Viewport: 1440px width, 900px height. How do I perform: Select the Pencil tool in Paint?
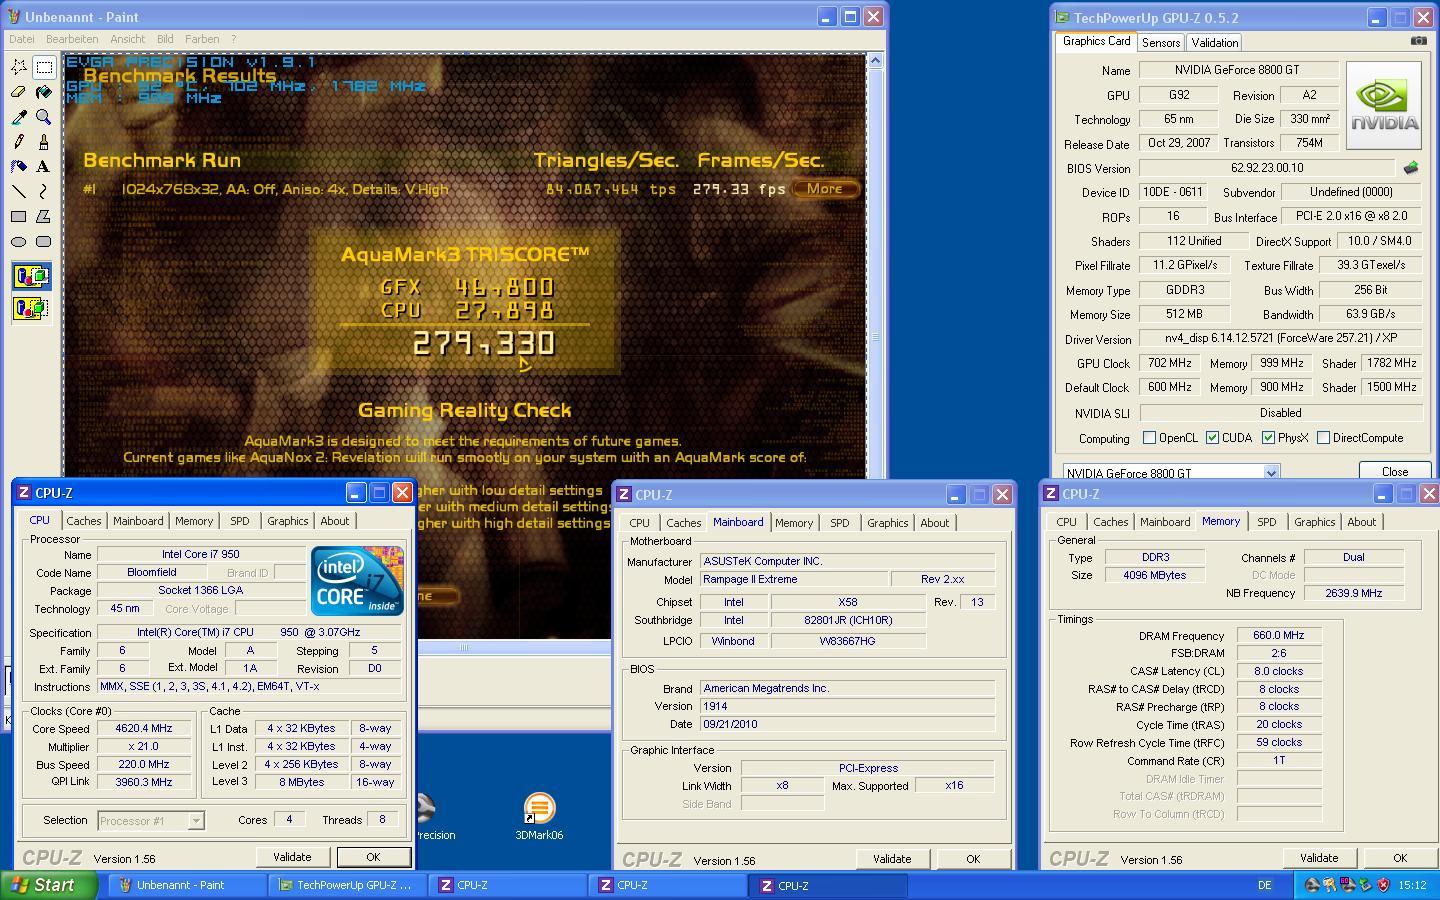click(x=19, y=142)
